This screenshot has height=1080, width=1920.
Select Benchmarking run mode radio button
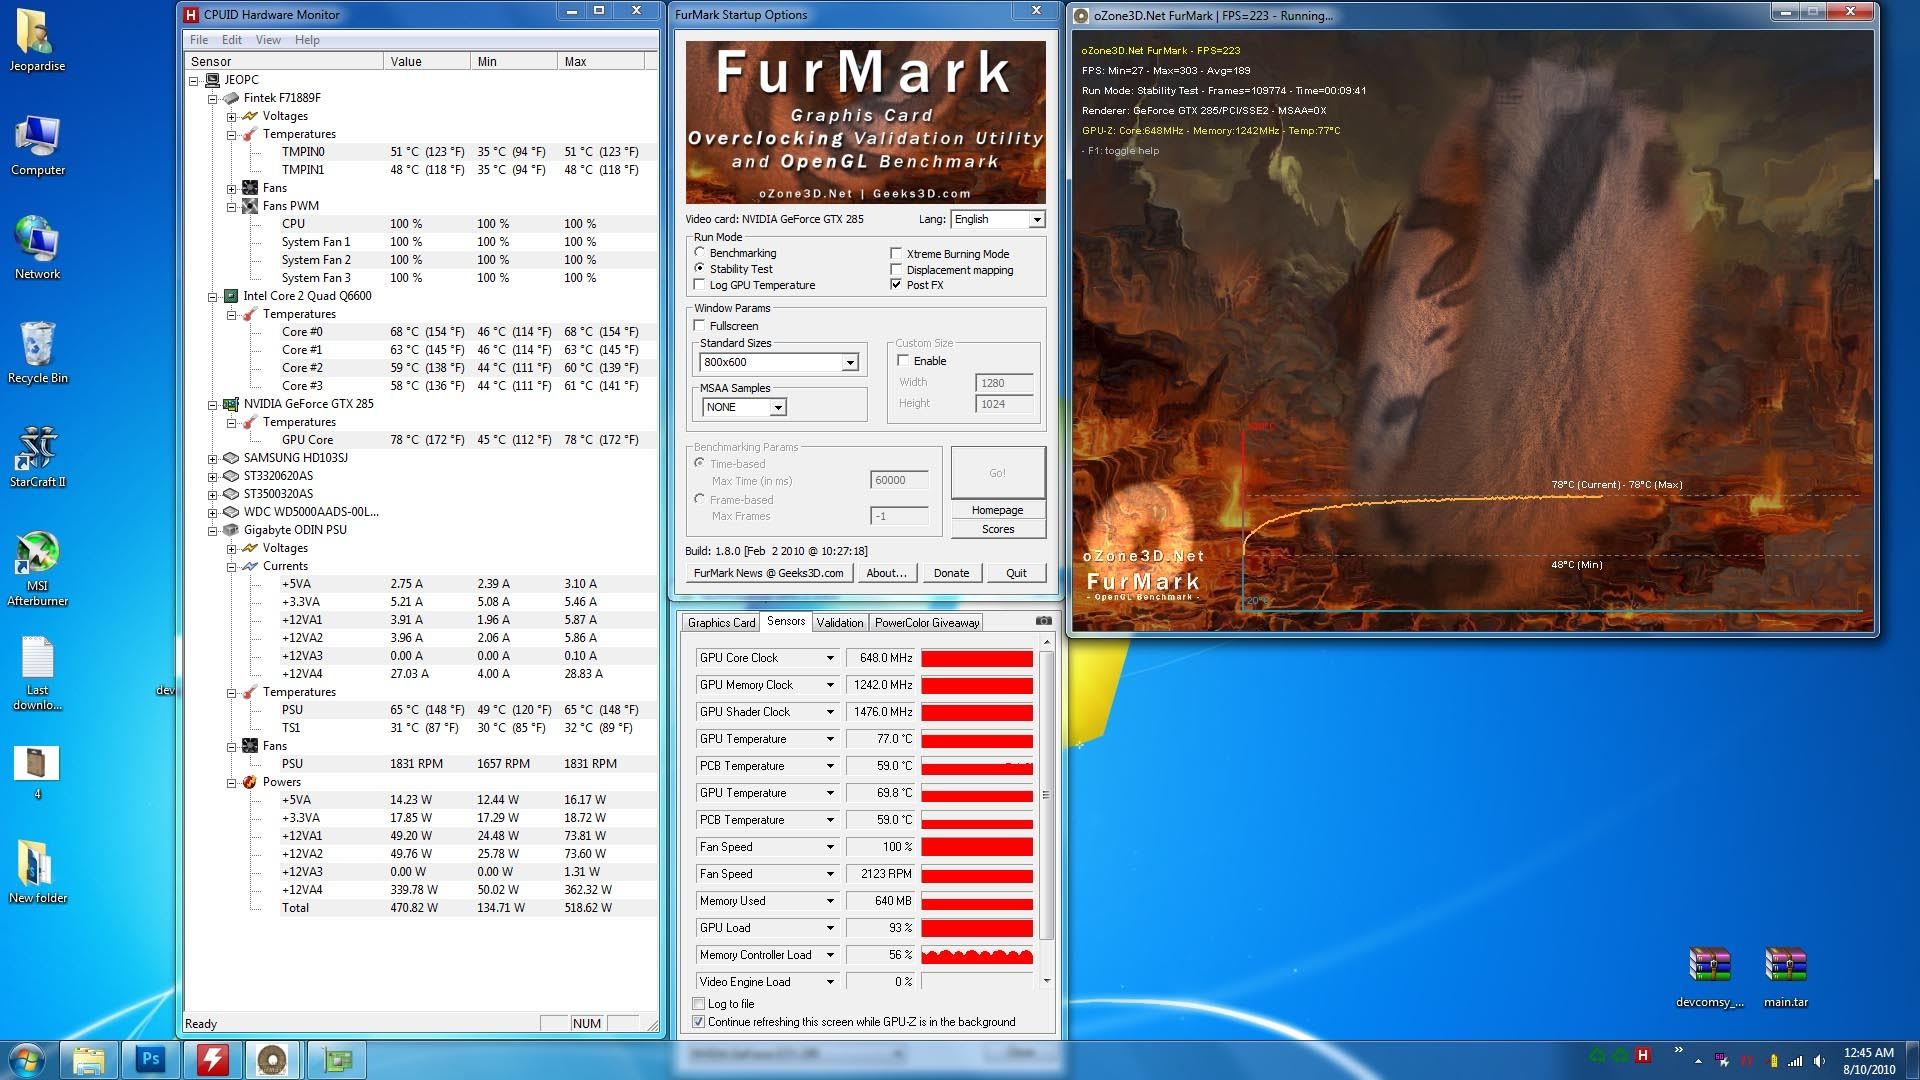click(x=700, y=253)
